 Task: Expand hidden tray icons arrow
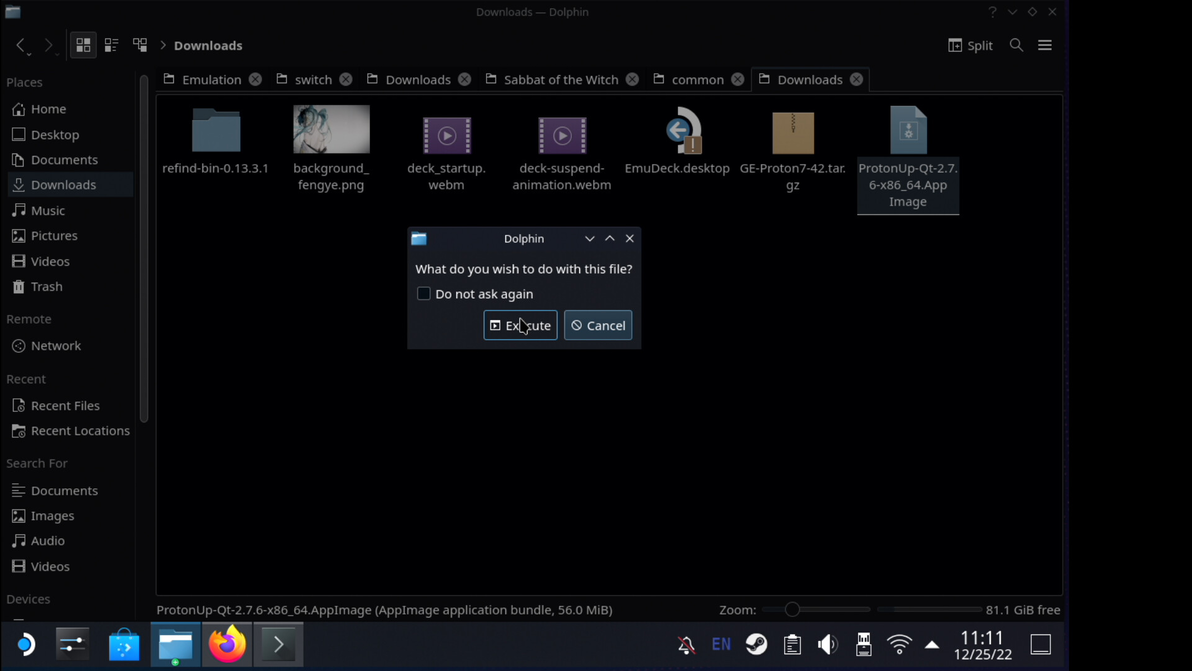tap(932, 645)
